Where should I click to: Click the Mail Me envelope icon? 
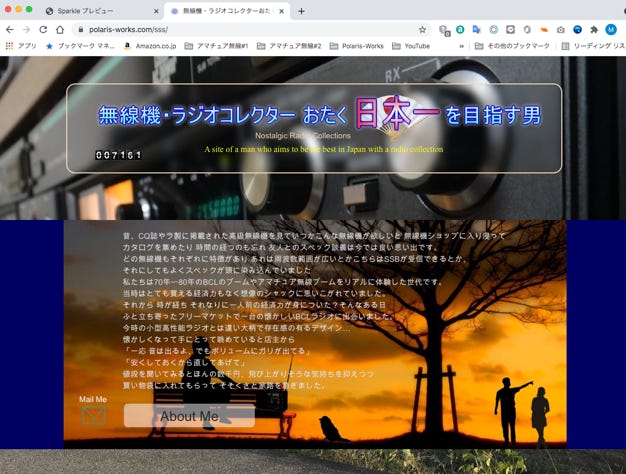click(94, 416)
